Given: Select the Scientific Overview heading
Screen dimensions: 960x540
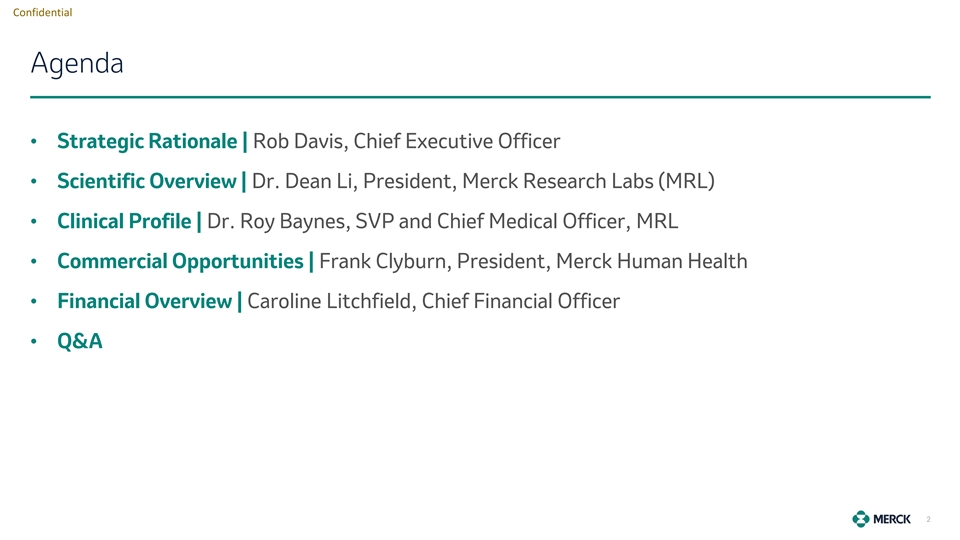Looking at the screenshot, I should coord(148,181).
